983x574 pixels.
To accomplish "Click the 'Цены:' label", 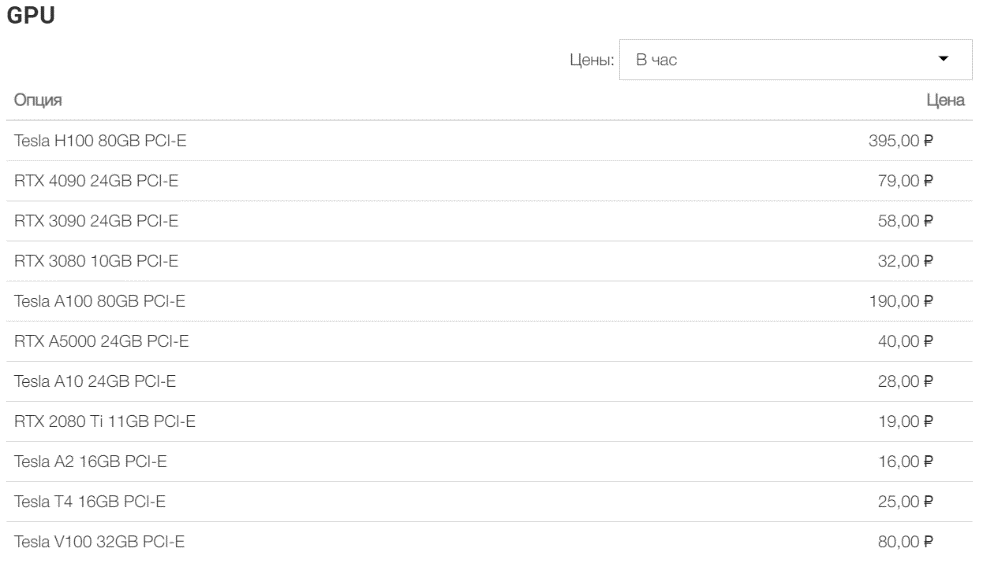I will click(x=590, y=61).
